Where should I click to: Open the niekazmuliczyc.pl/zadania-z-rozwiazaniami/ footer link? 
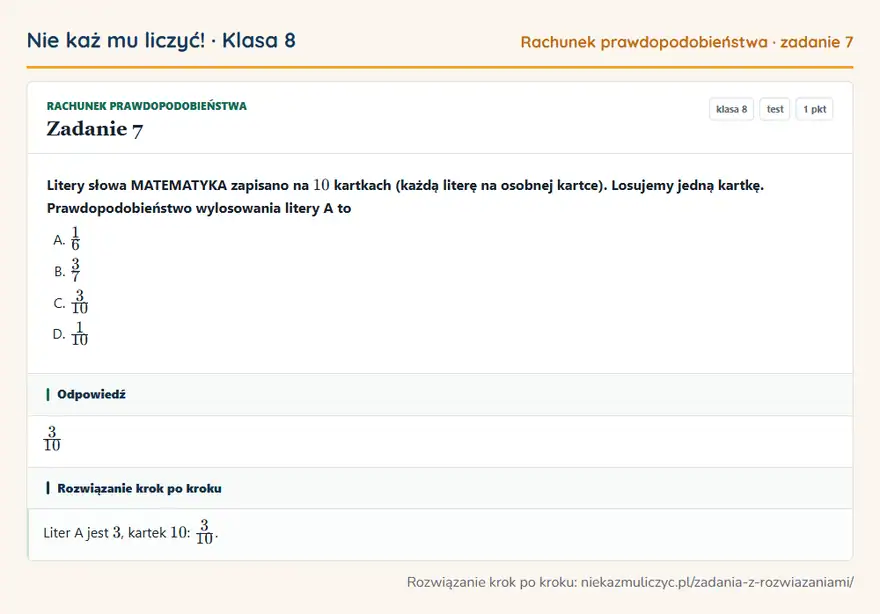[x=717, y=583]
